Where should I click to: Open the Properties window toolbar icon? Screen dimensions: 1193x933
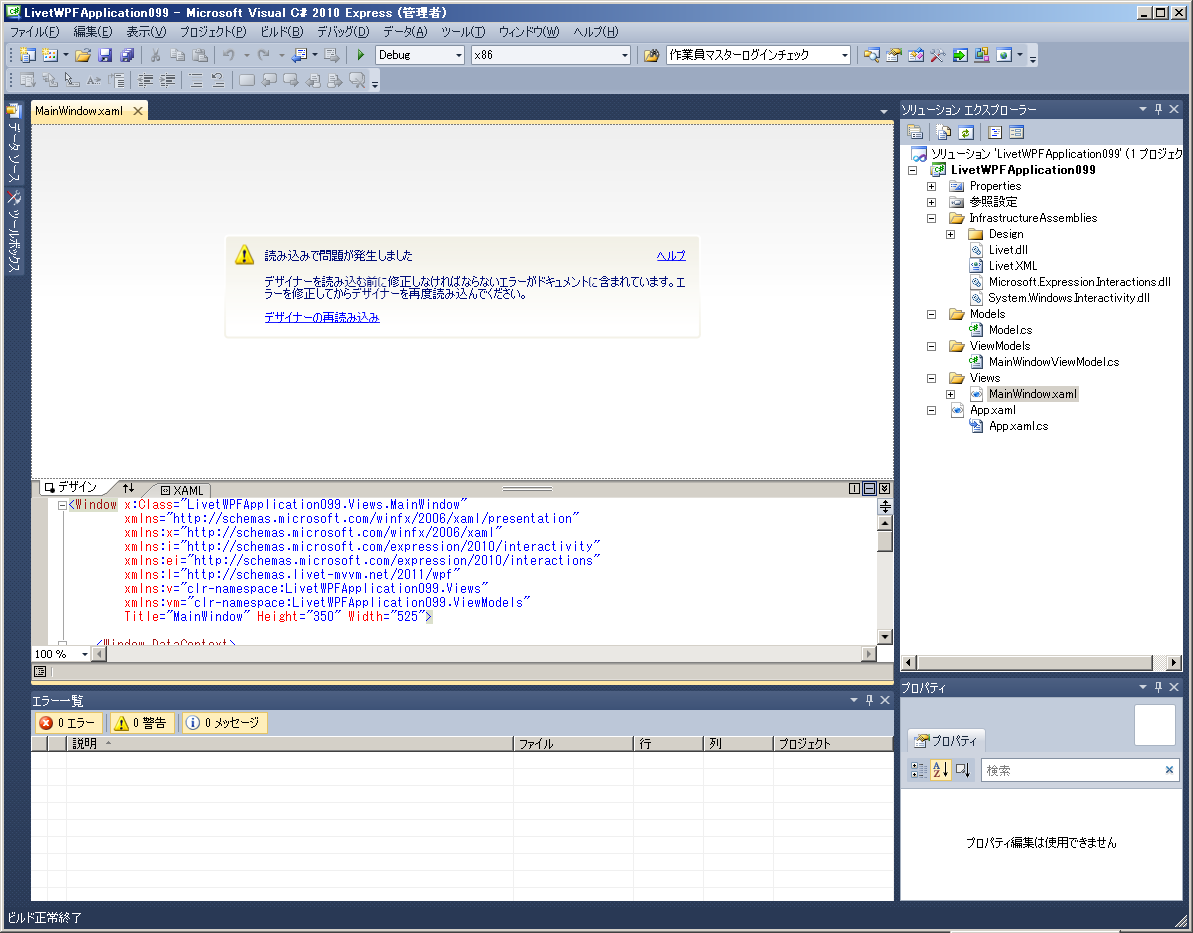click(894, 55)
